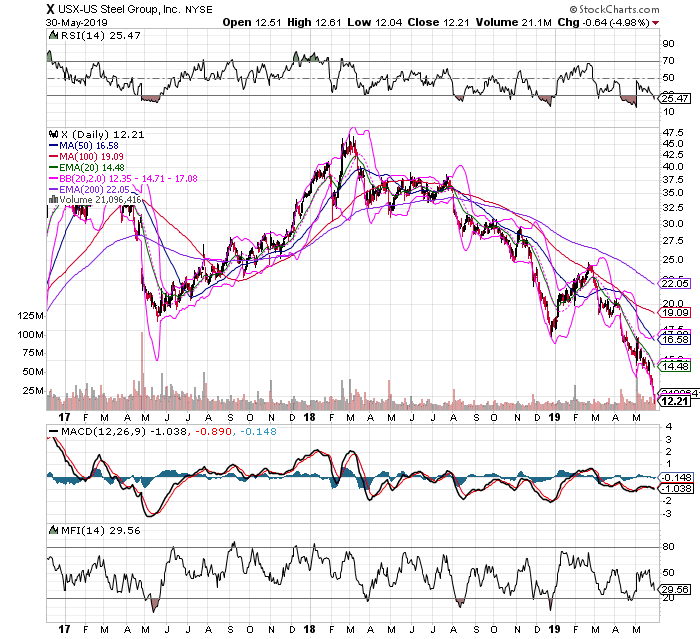Click the black MACD legend line marker
Viewport: 700px width, 639px height.
pos(53,432)
